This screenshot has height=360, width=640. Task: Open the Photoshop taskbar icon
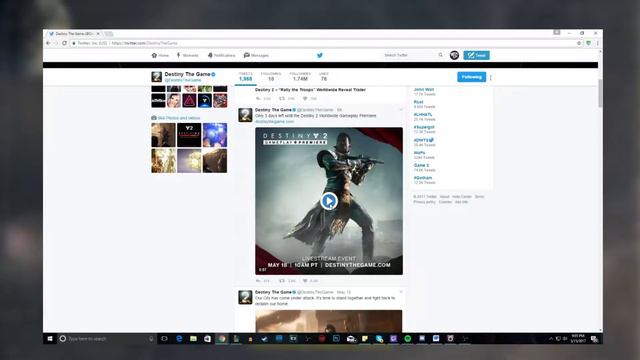336,338
